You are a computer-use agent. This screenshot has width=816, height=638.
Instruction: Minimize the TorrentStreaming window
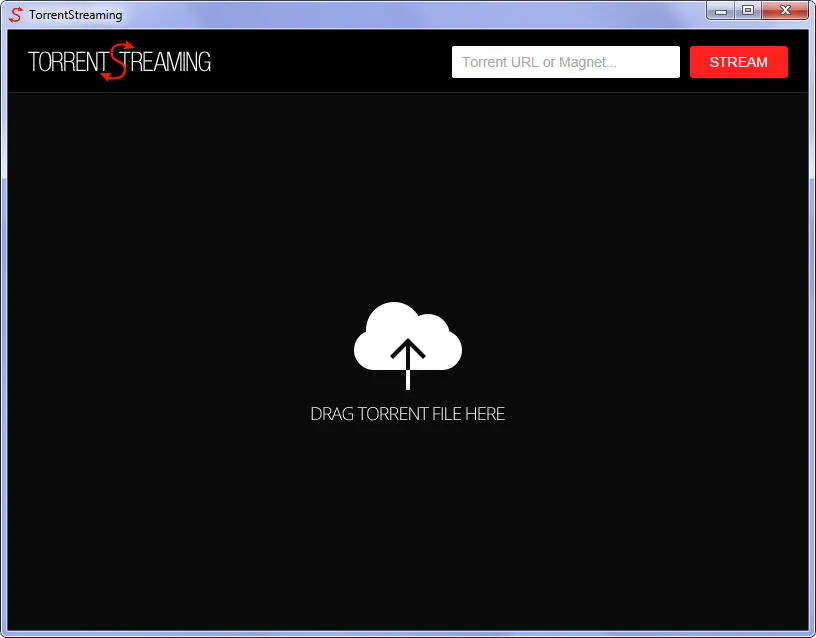(721, 10)
